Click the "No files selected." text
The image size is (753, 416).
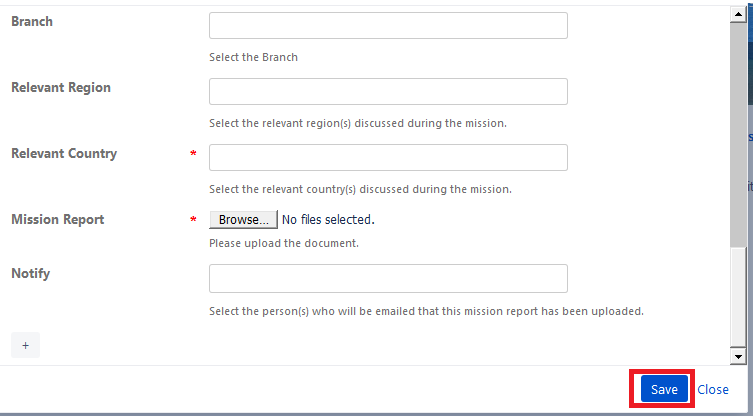point(328,220)
